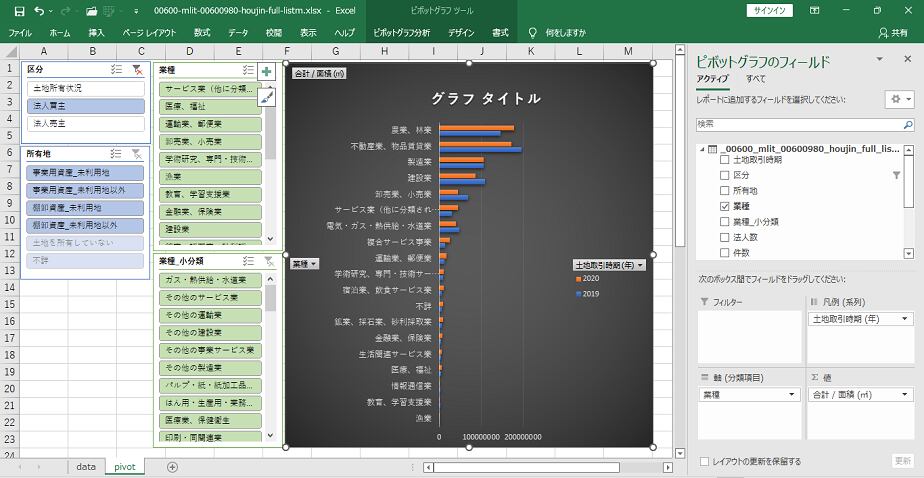This screenshot has height=478, width=924.
Task: Open the 土地取引時期(年) legend dropdown on chart
Action: click(609, 266)
